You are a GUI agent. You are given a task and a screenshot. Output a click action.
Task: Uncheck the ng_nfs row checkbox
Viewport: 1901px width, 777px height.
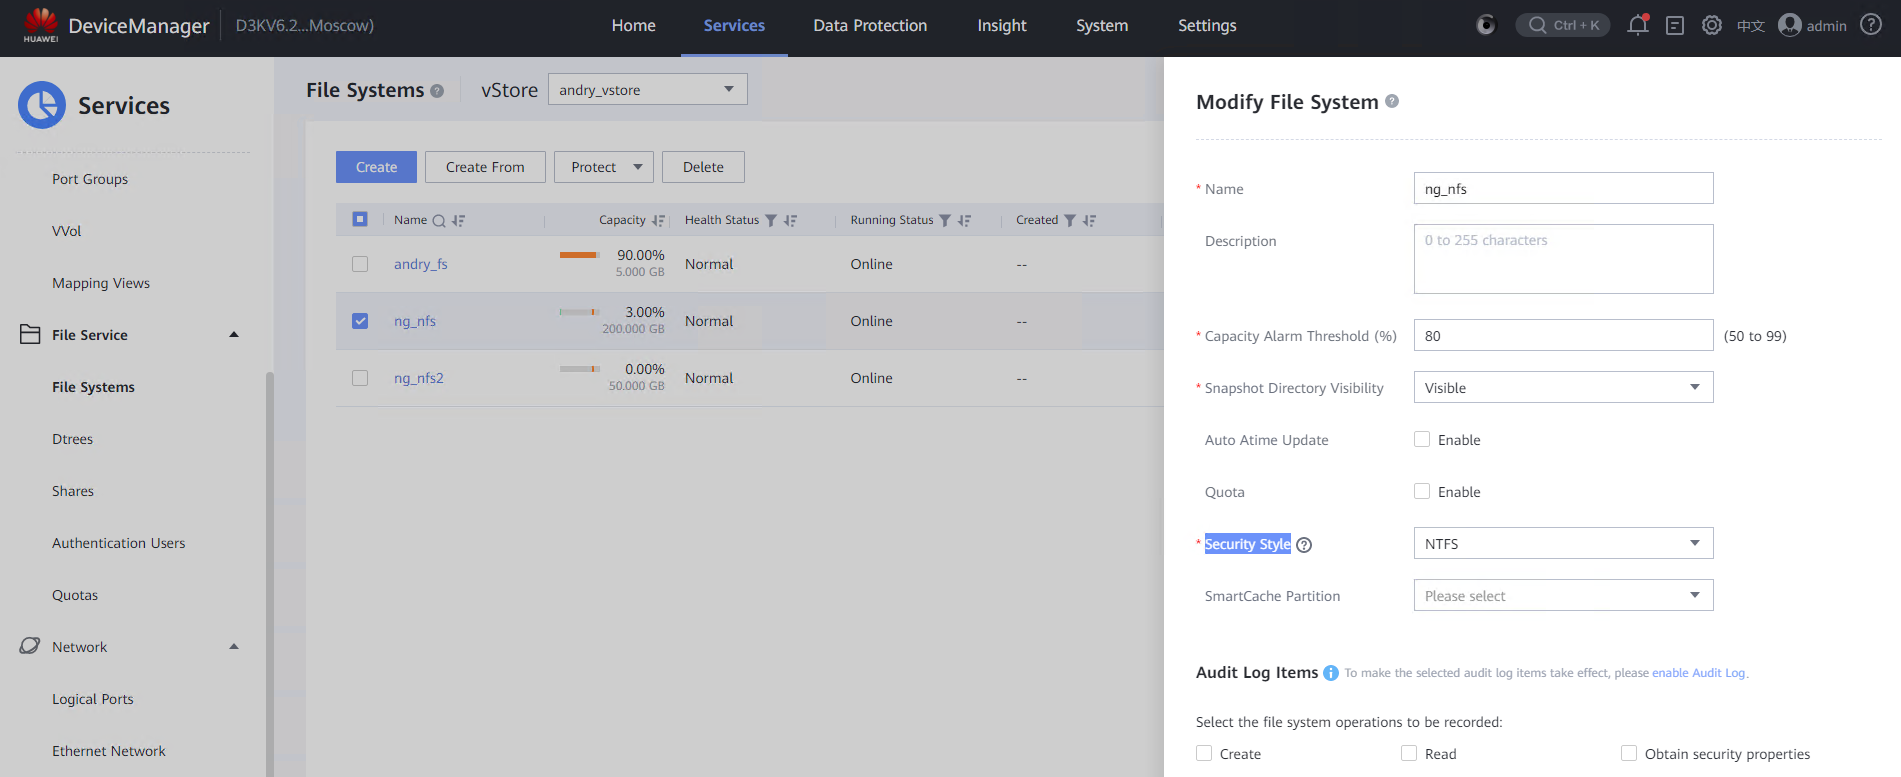click(x=360, y=321)
